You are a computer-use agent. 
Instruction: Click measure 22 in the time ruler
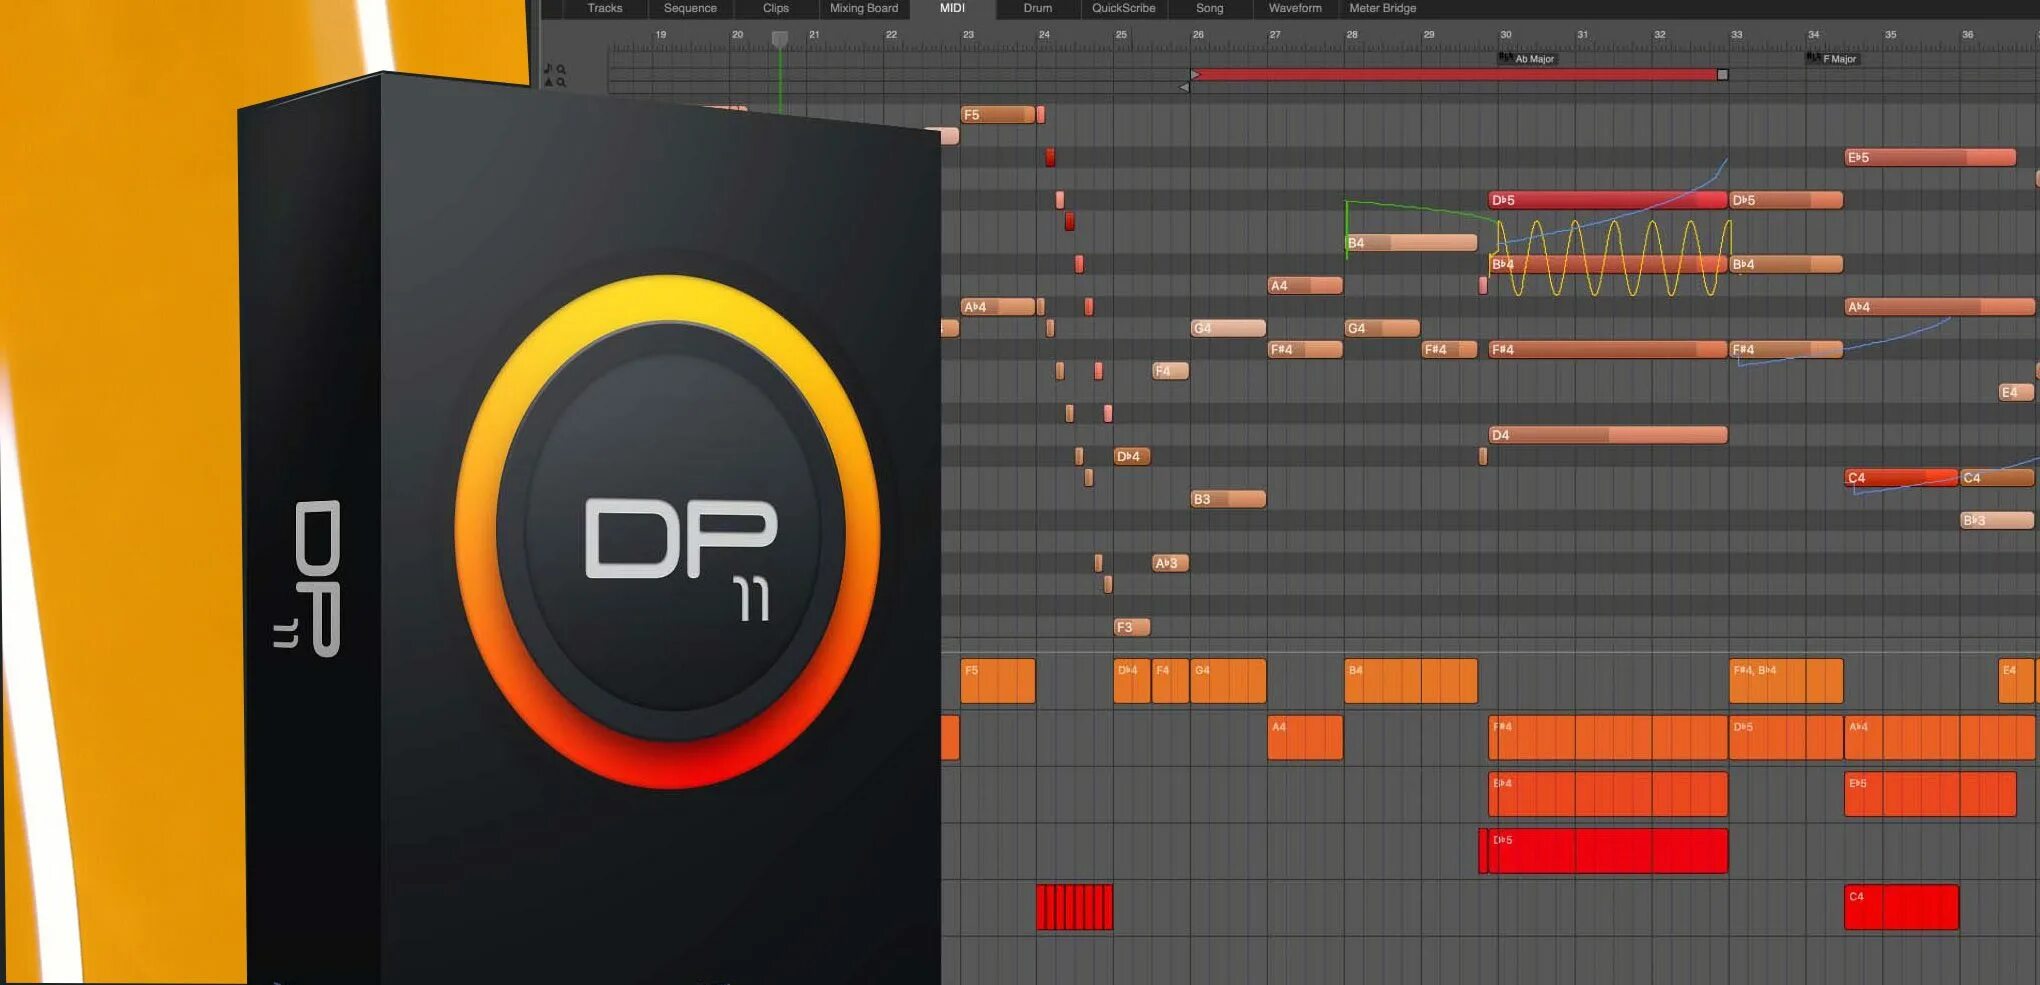pos(891,35)
